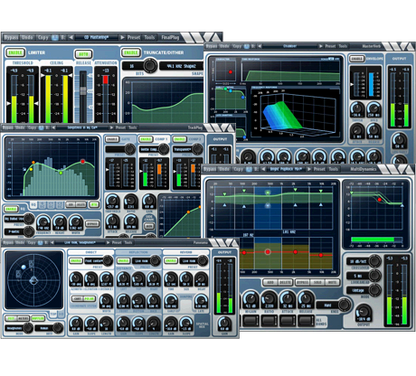
Task: Click the MultiDynamics Release knob
Action: (x=305, y=299)
